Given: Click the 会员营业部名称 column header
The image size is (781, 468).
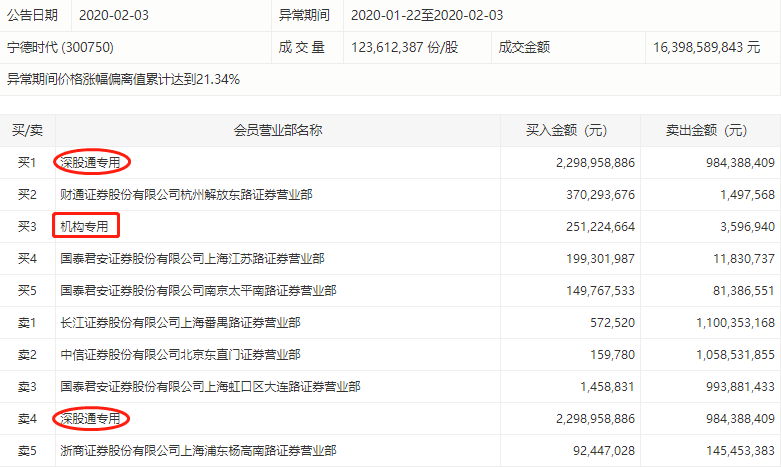Looking at the screenshot, I should coord(278,130).
